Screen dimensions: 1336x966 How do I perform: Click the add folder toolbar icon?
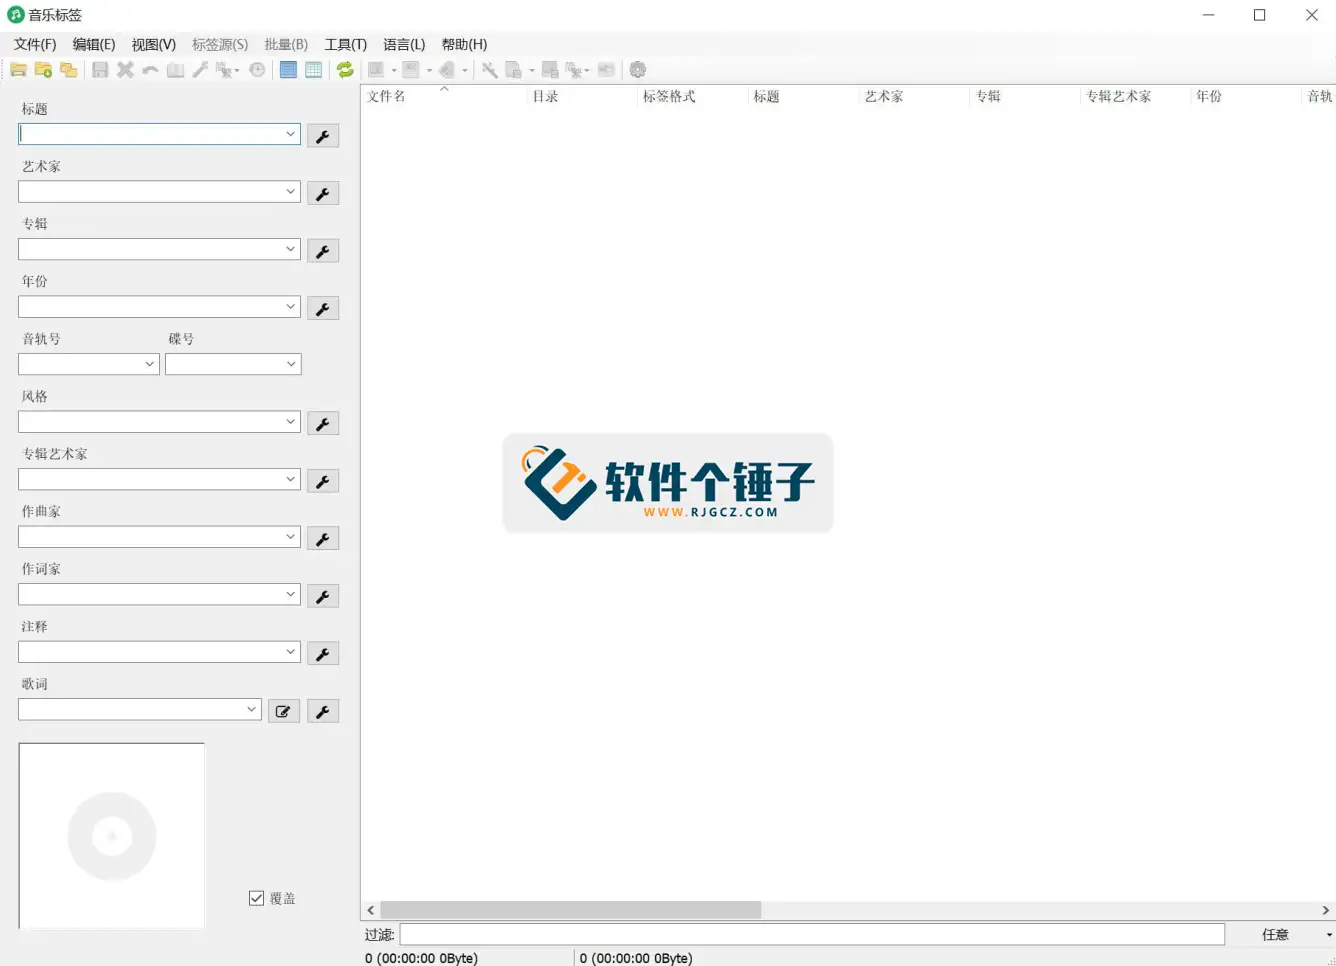[44, 69]
